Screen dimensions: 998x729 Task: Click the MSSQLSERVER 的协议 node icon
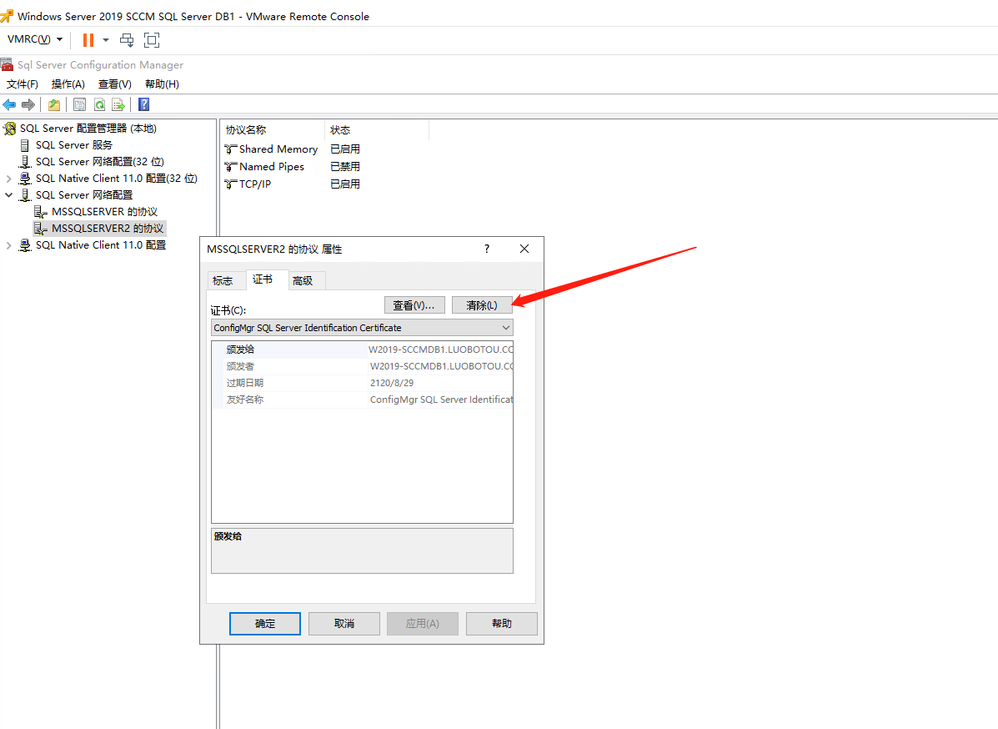[41, 211]
